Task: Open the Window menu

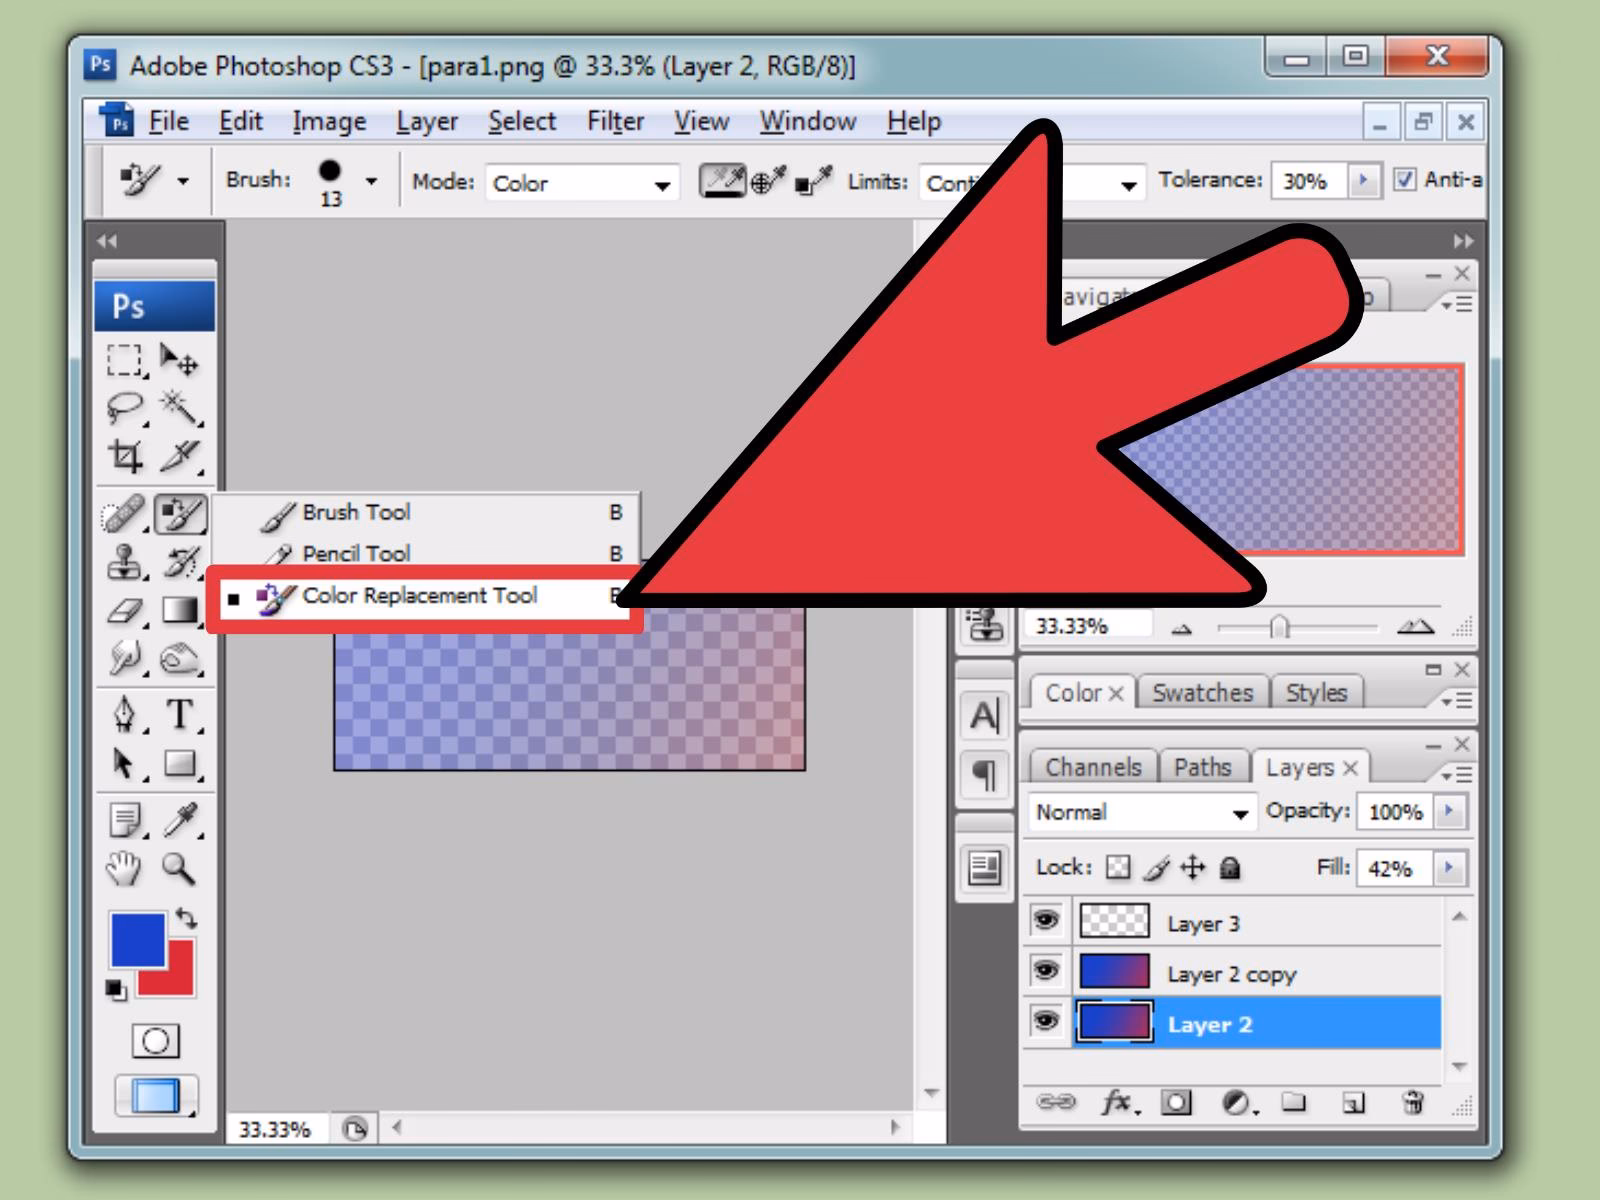Action: point(807,121)
